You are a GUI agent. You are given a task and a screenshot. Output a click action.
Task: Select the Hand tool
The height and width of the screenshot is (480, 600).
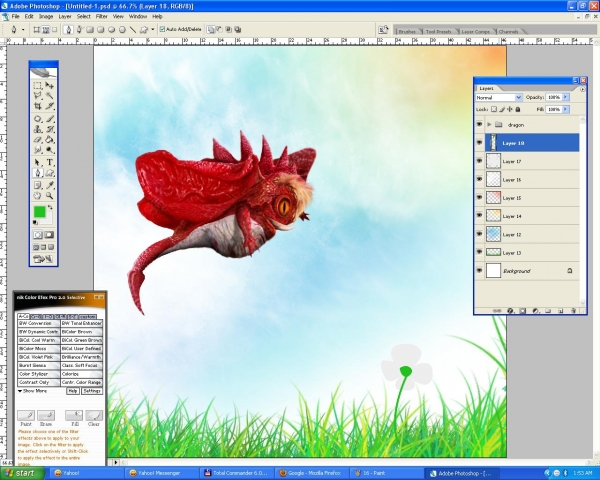tap(38, 196)
